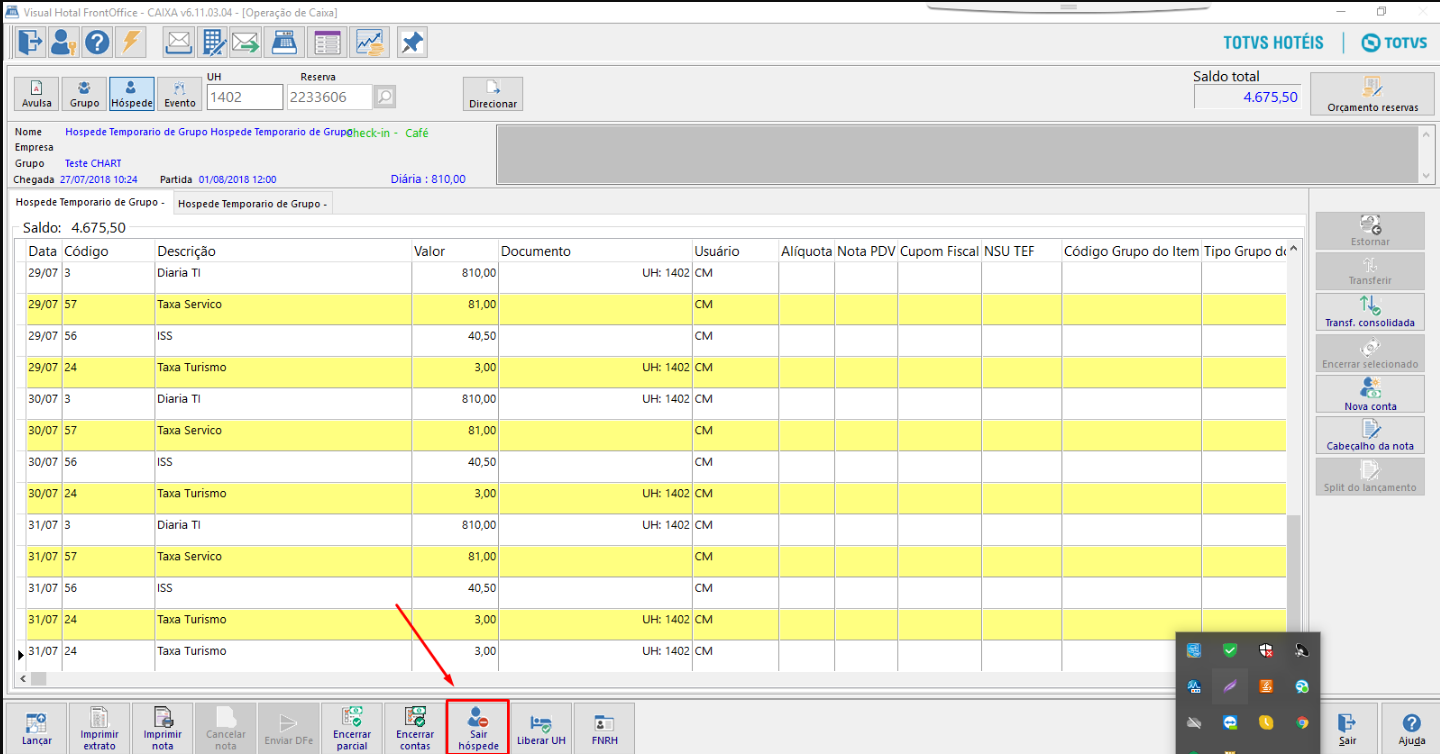Click the Nova conta button
Screen dimensions: 1440x754
(1369, 394)
